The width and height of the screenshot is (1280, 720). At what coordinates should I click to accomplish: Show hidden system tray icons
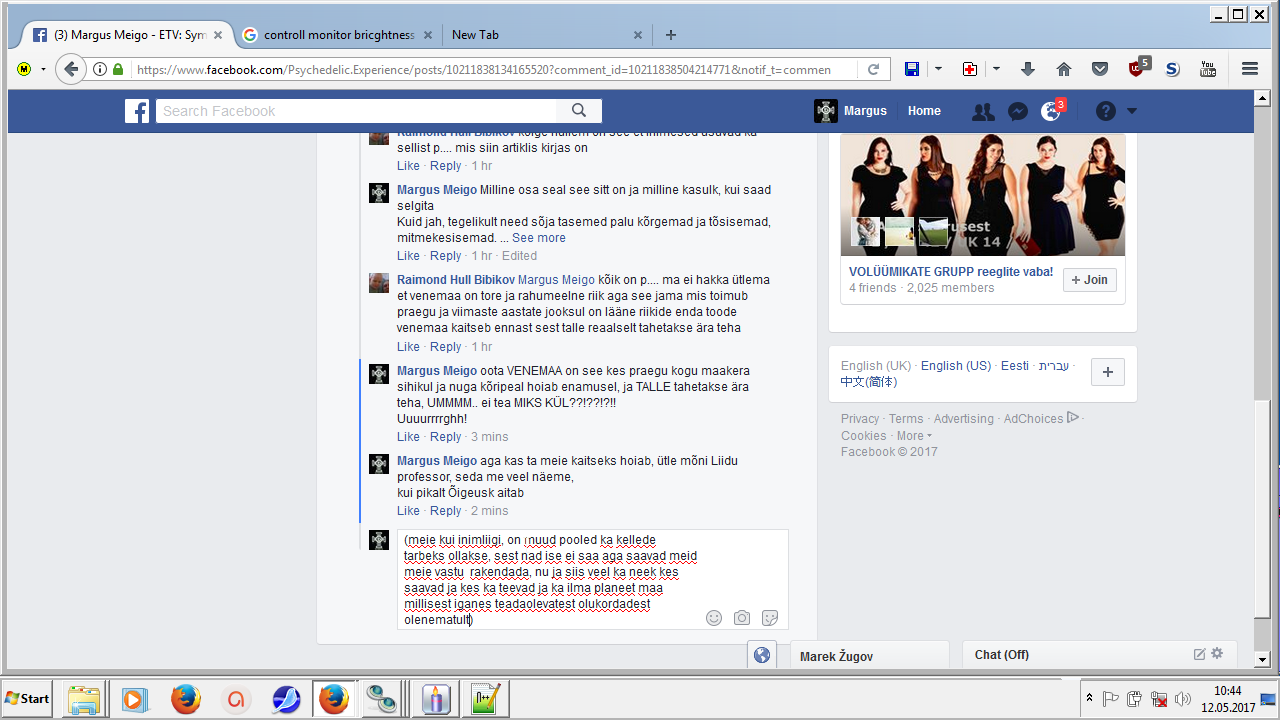coord(1089,697)
